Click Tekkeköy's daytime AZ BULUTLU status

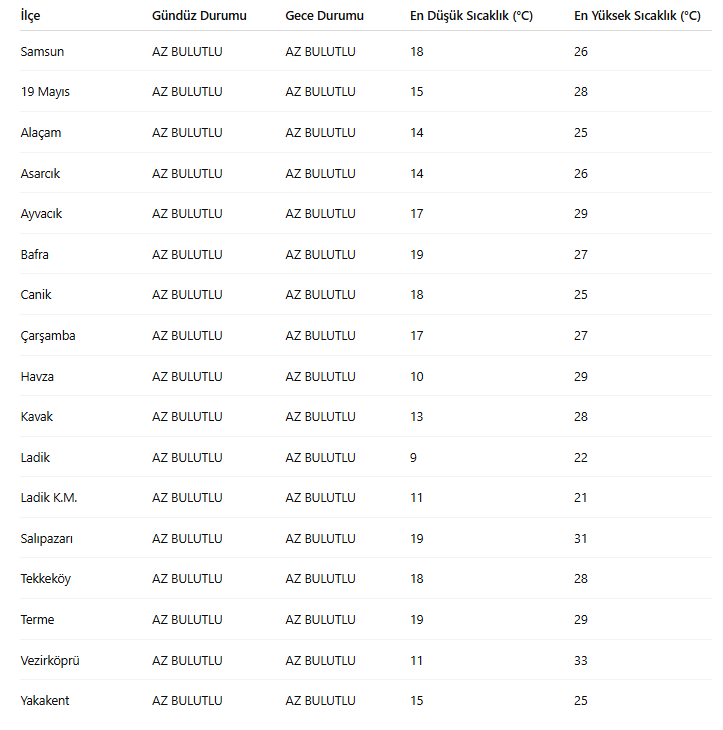[x=187, y=579]
